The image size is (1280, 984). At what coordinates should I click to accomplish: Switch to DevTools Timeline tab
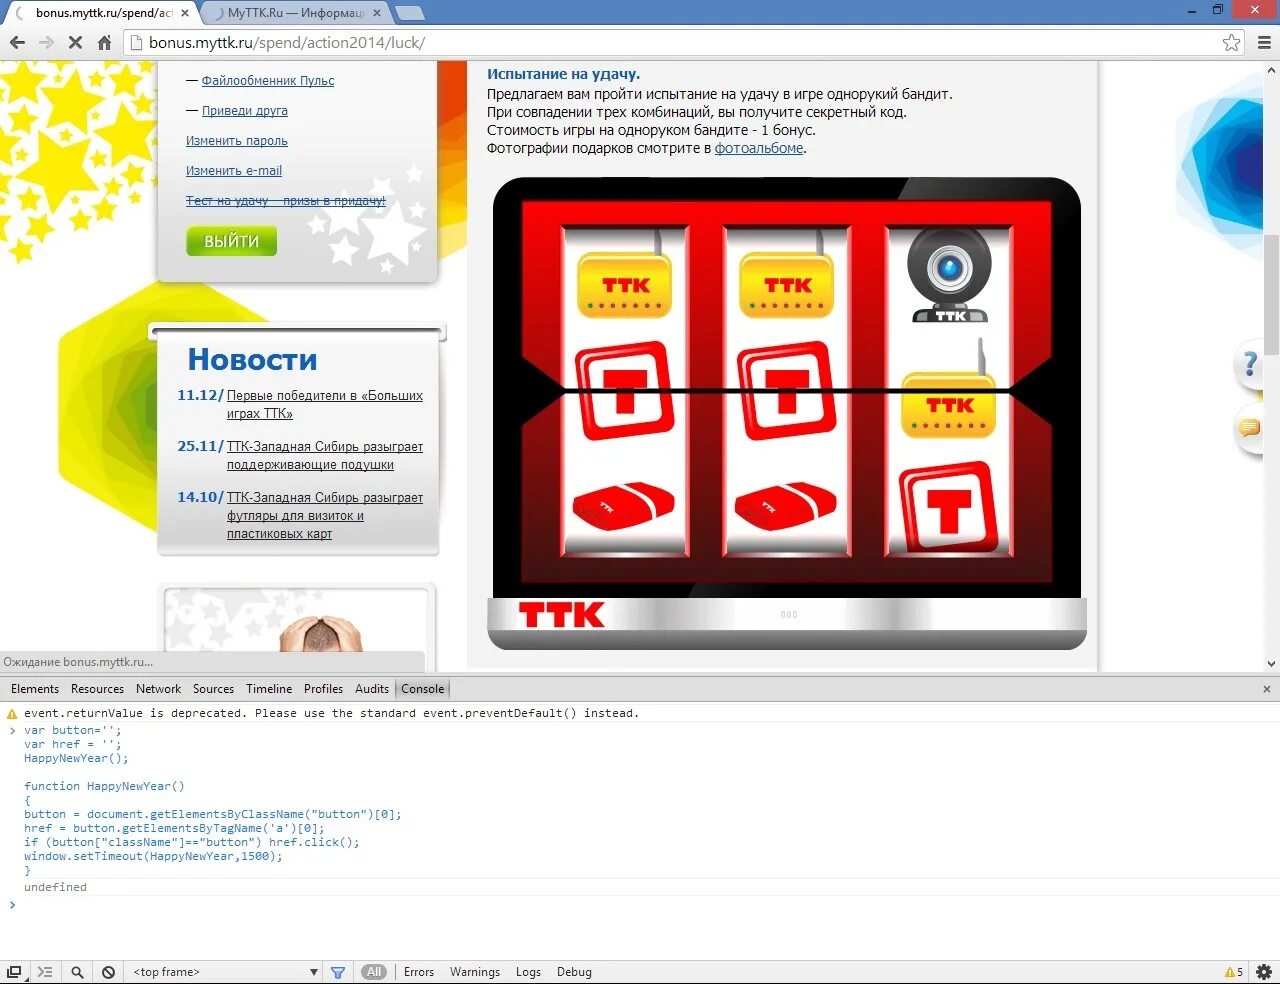tap(269, 689)
